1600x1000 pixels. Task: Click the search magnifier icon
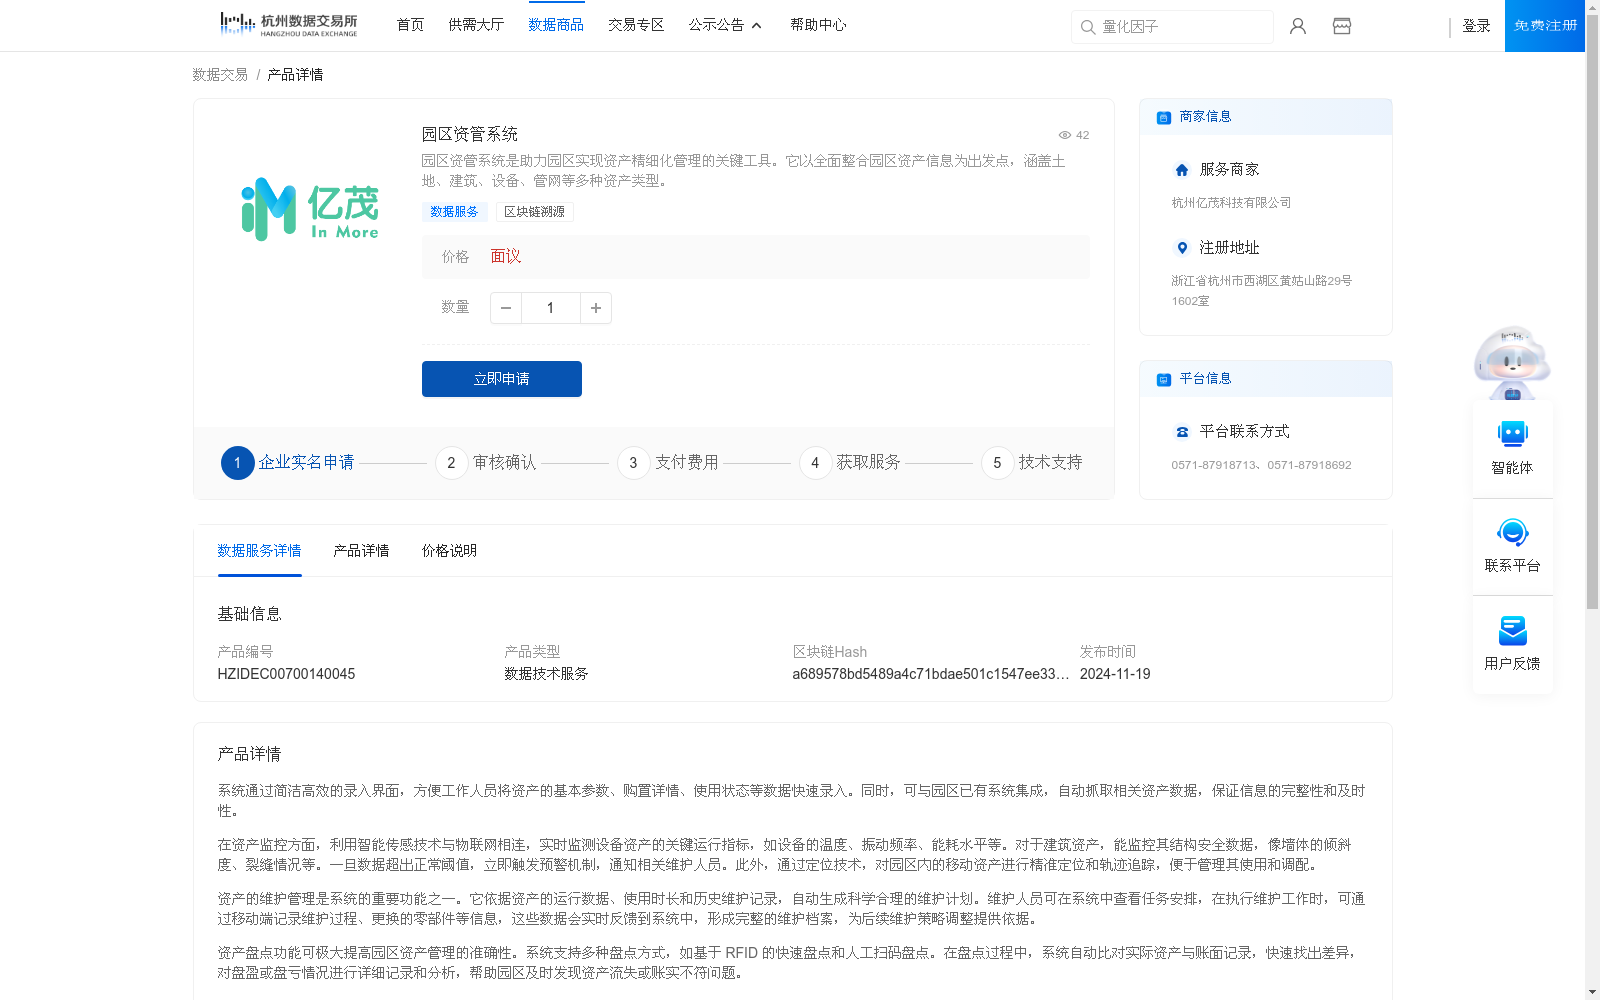pos(1088,27)
